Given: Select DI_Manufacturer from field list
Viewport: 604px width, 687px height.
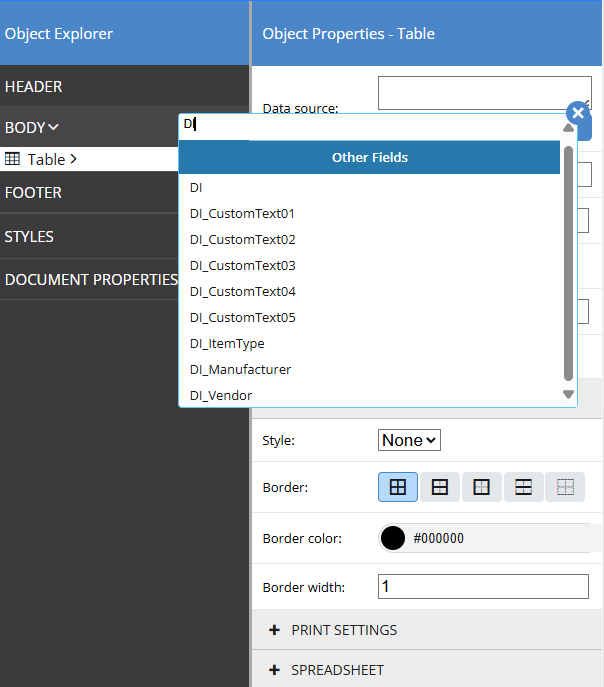Looking at the screenshot, I should (240, 369).
